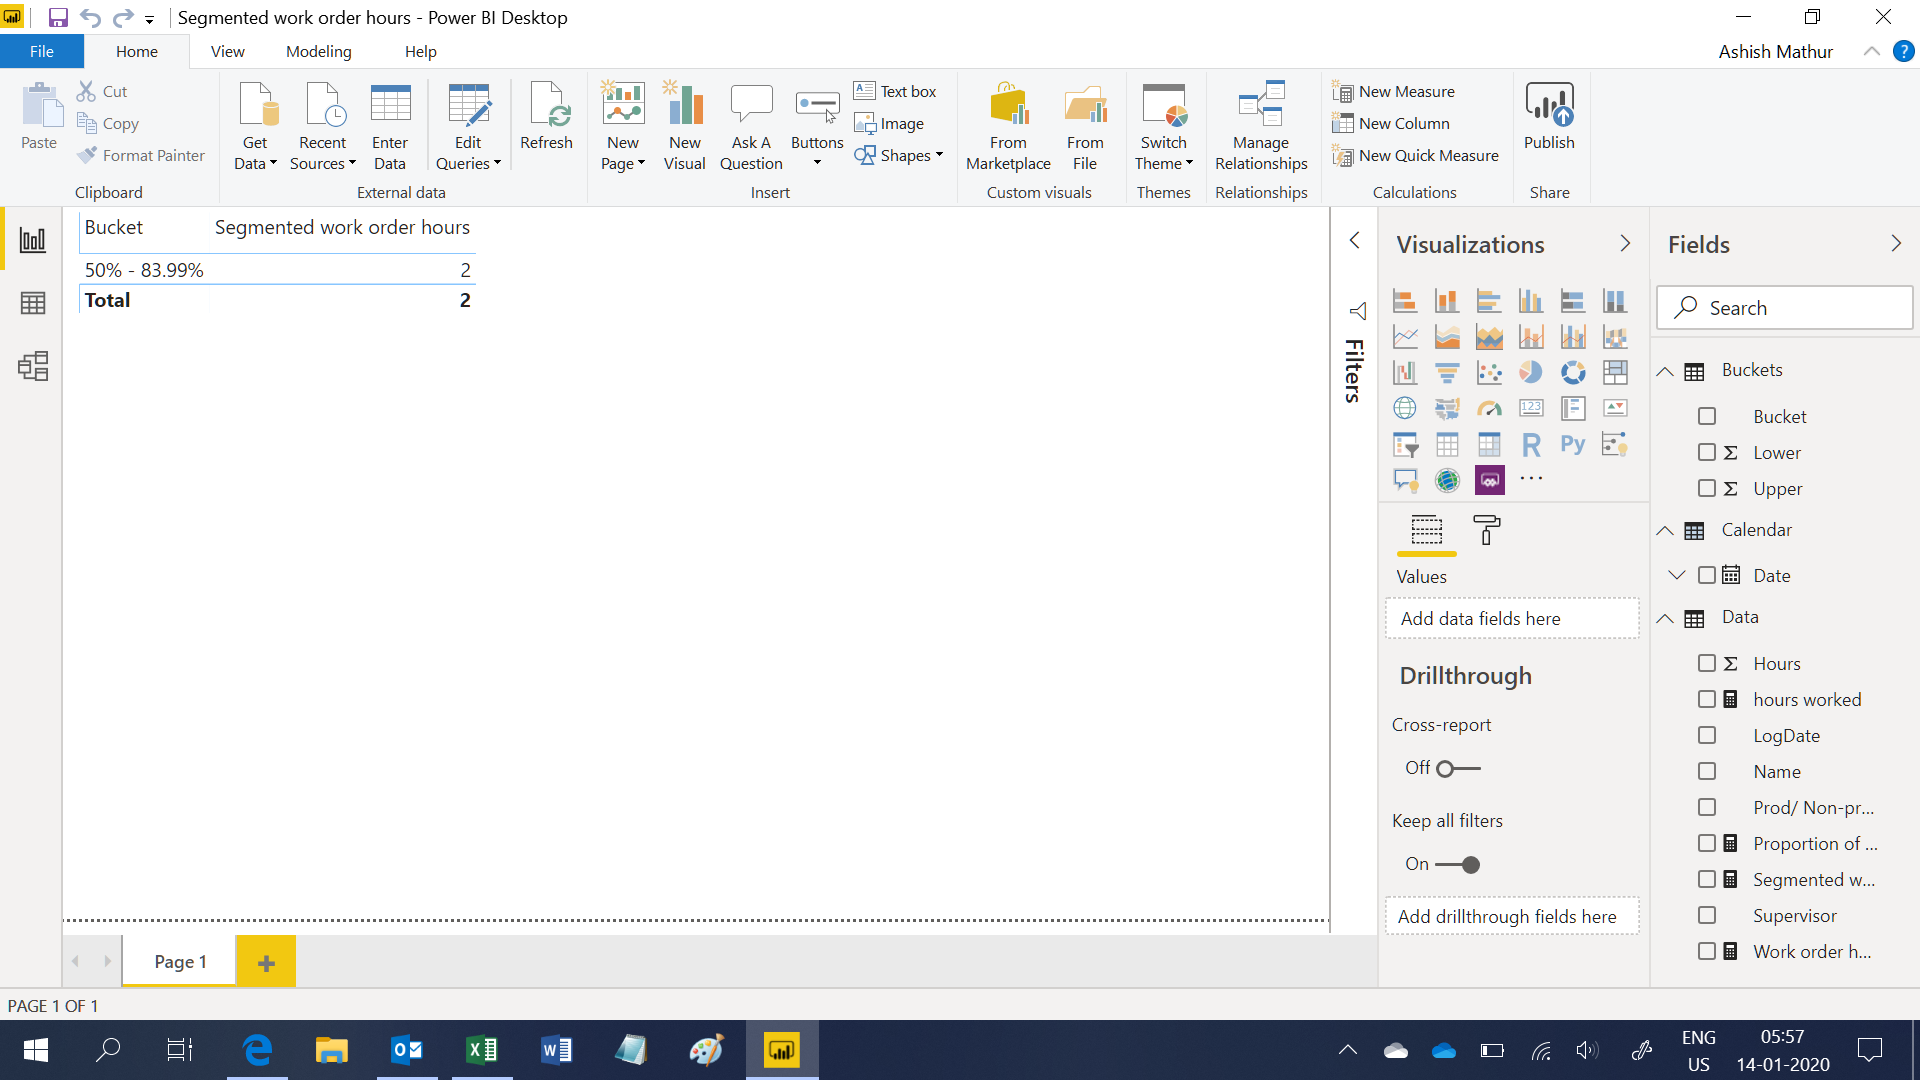Collapse the Calendar table
Image resolution: width=1920 pixels, height=1080 pixels.
tap(1665, 531)
